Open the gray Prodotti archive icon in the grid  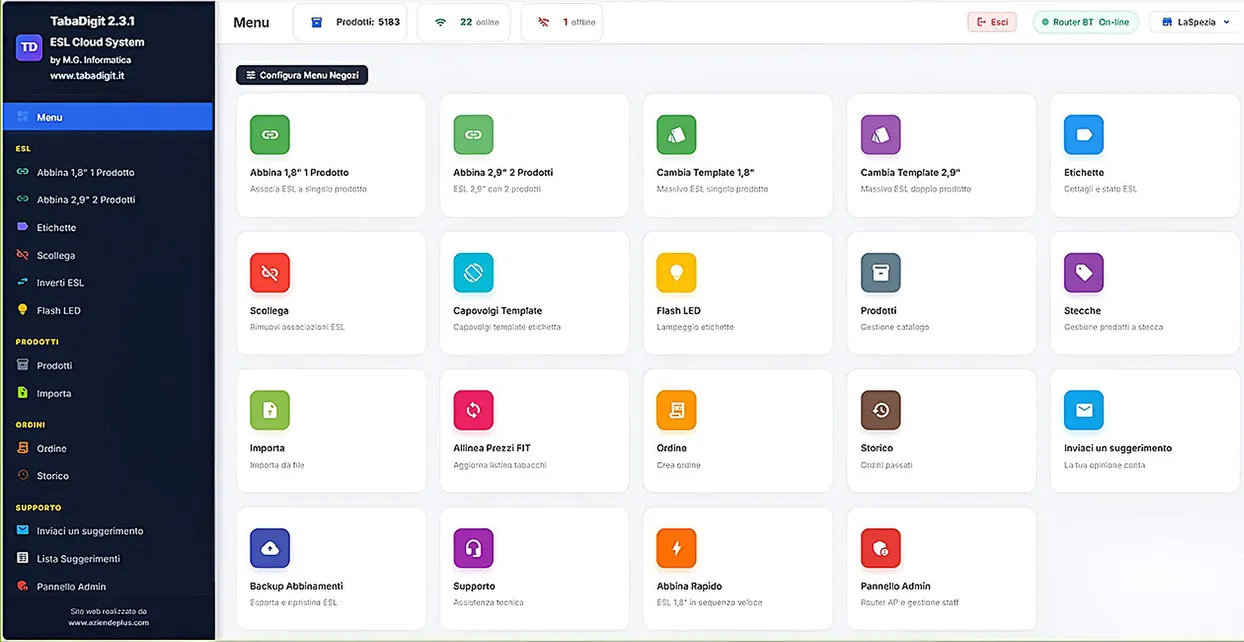pos(881,272)
